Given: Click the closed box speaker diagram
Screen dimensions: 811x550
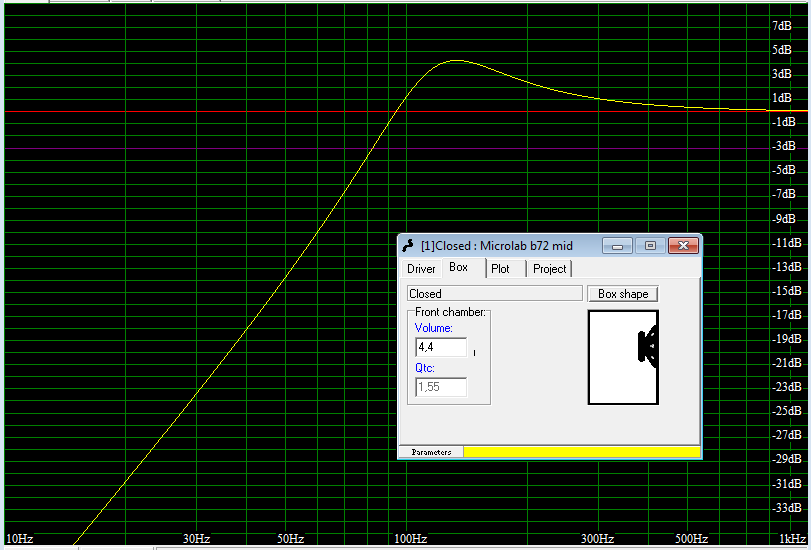Looking at the screenshot, I should click(x=623, y=357).
